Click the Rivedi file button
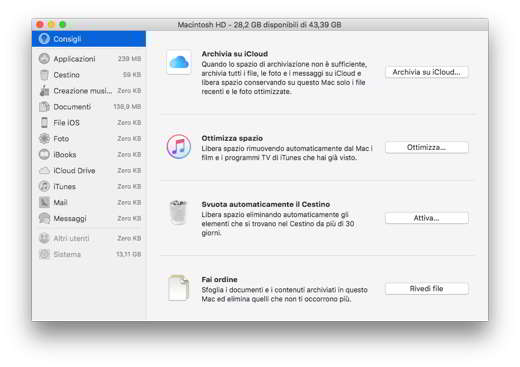The height and width of the screenshot is (367, 520). 427,289
